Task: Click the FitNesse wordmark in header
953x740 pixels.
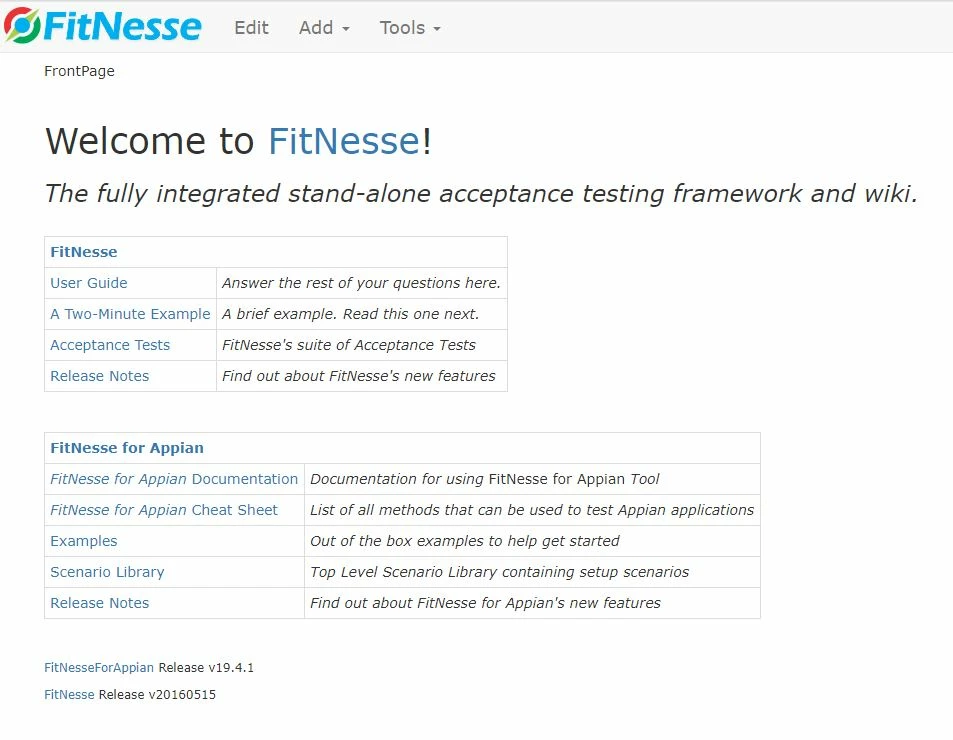Action: pos(122,27)
